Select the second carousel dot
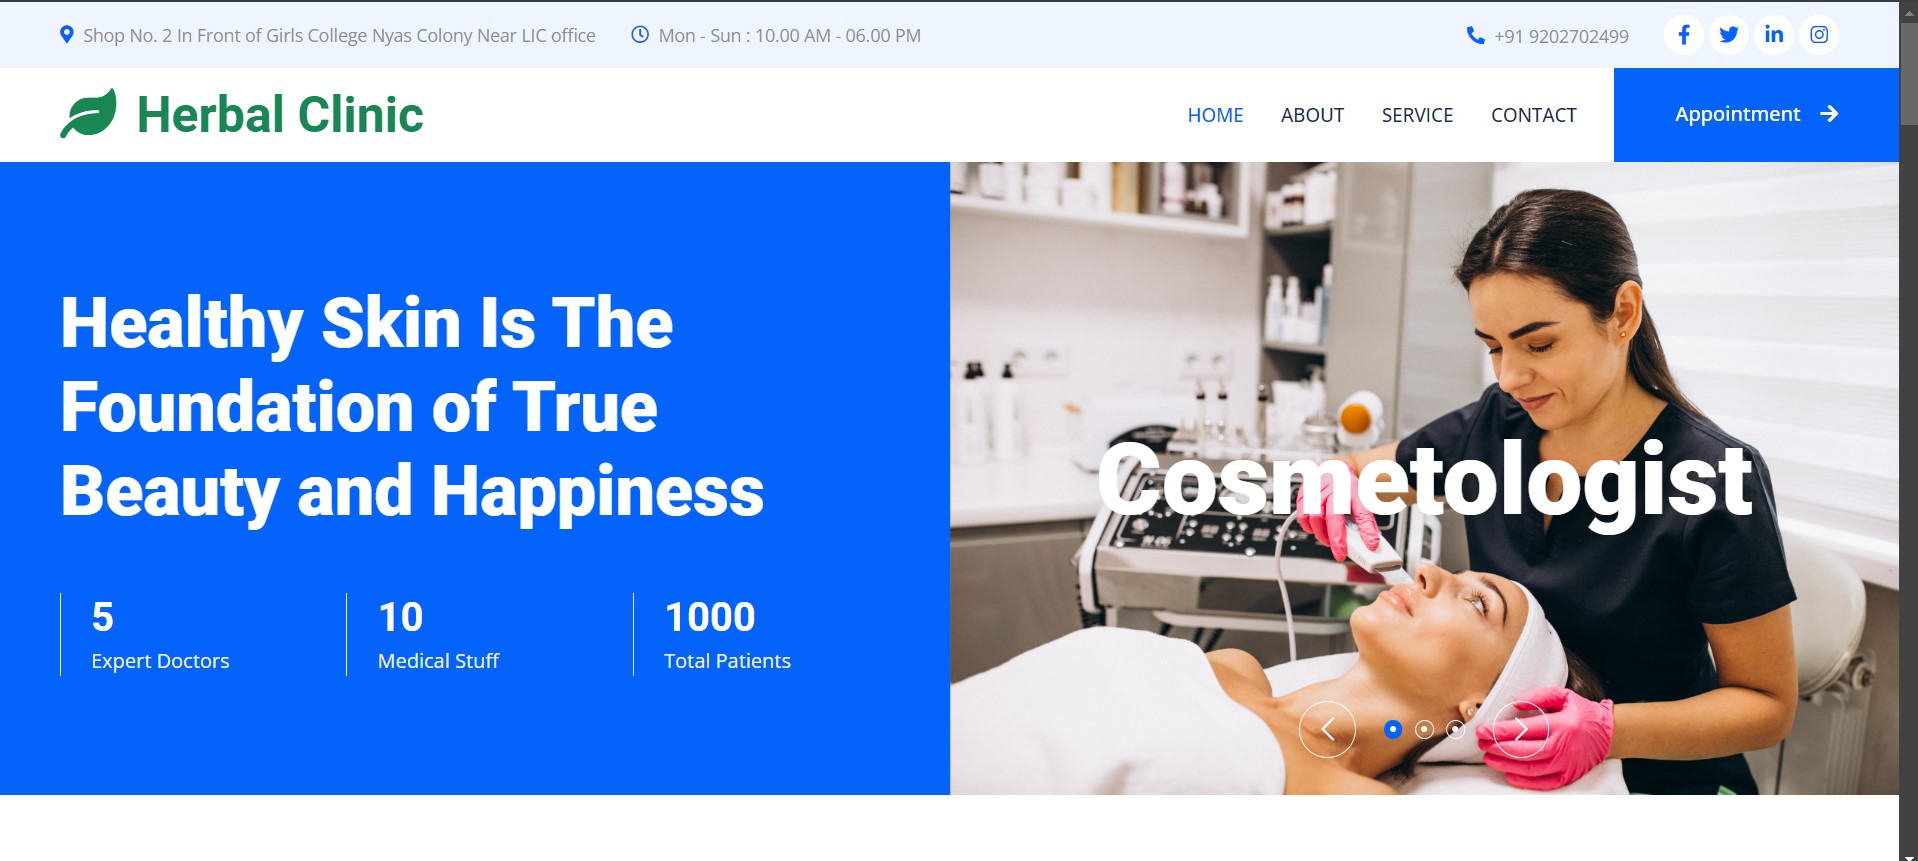Viewport: 1918px width, 861px height. point(1425,729)
